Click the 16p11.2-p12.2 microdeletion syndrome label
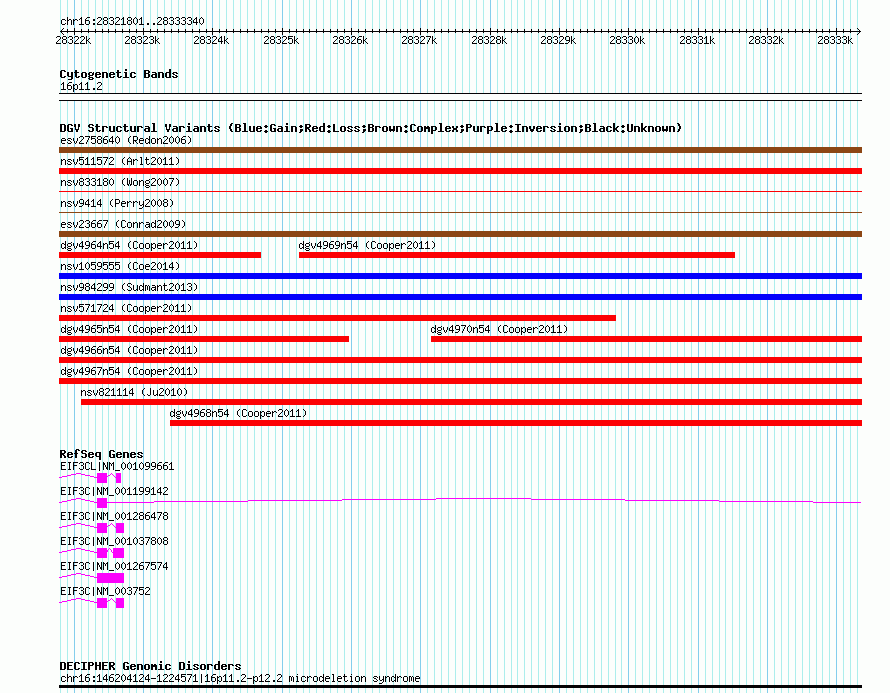The height and width of the screenshot is (693, 890). pyautogui.click(x=240, y=678)
